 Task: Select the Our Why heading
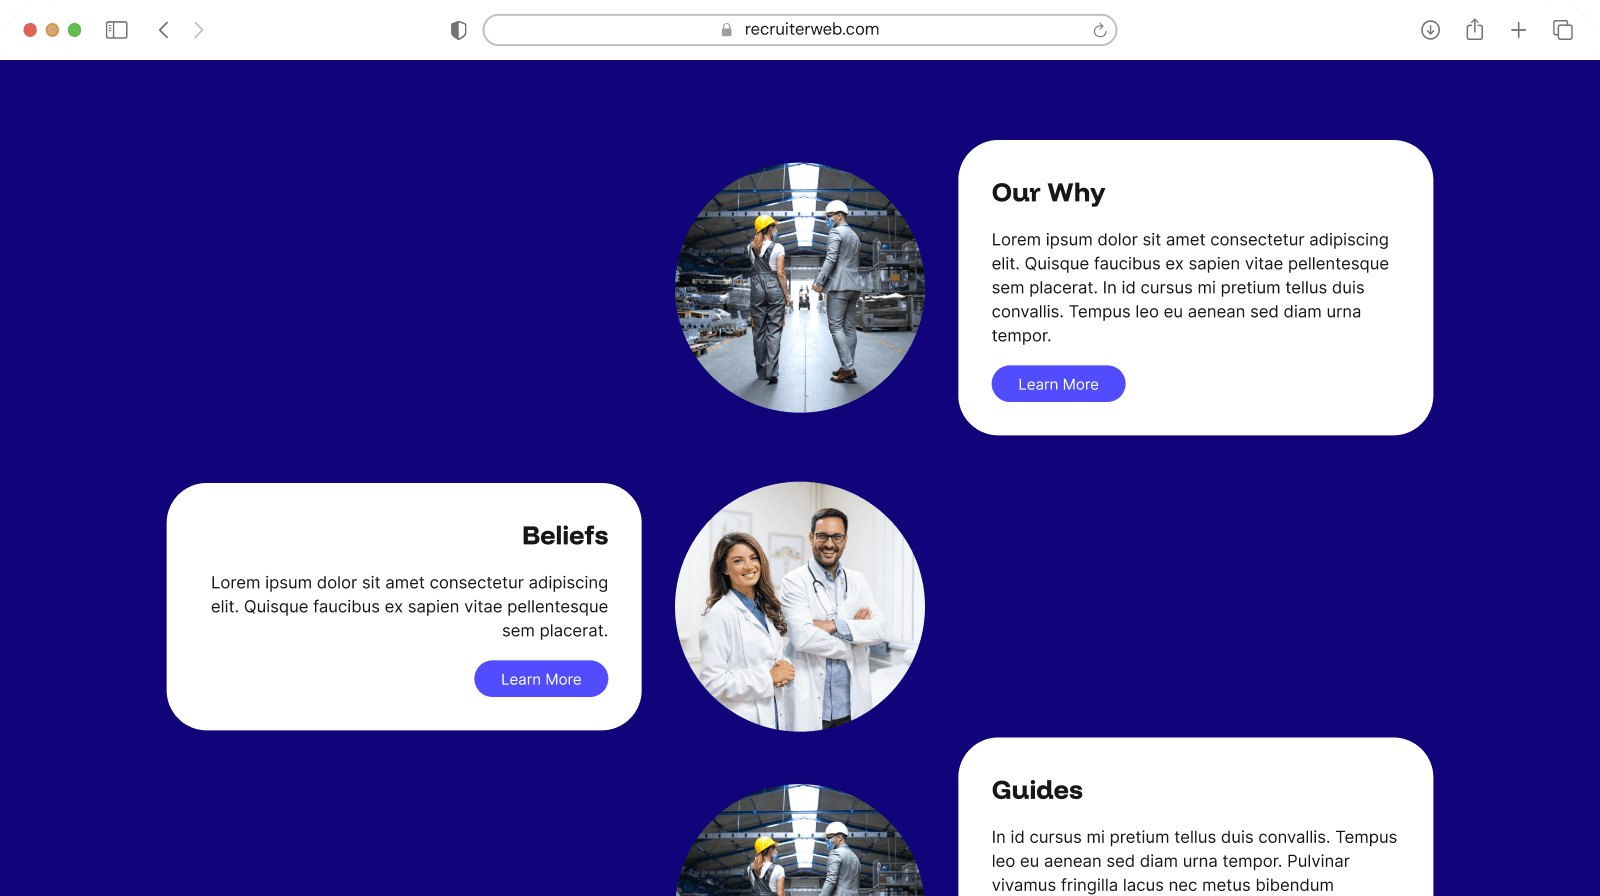pos(1048,193)
